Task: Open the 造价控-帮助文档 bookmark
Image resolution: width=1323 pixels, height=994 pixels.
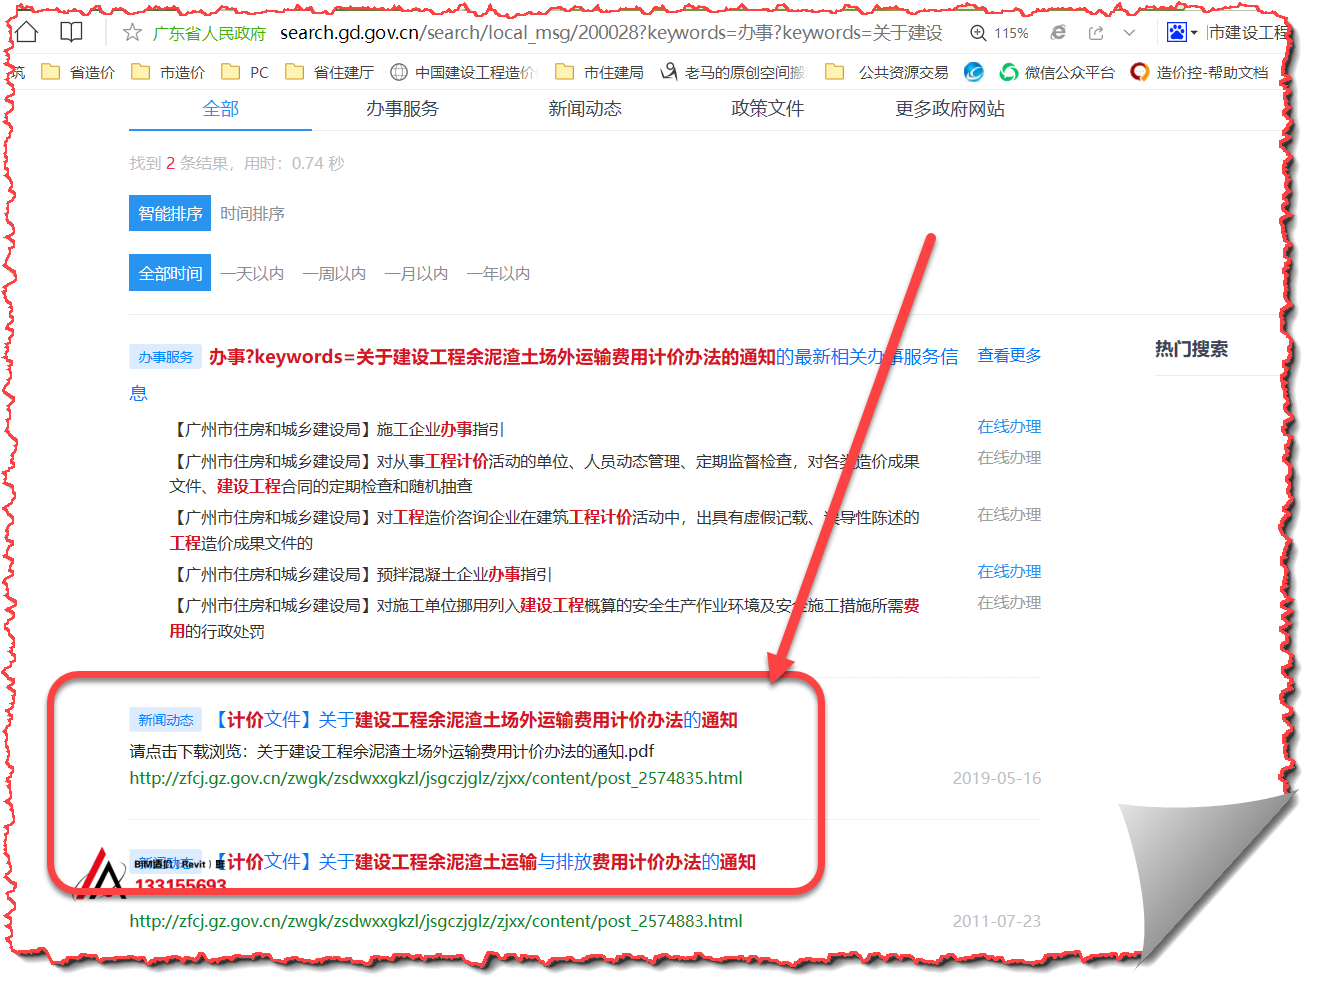Action: pyautogui.click(x=1199, y=72)
